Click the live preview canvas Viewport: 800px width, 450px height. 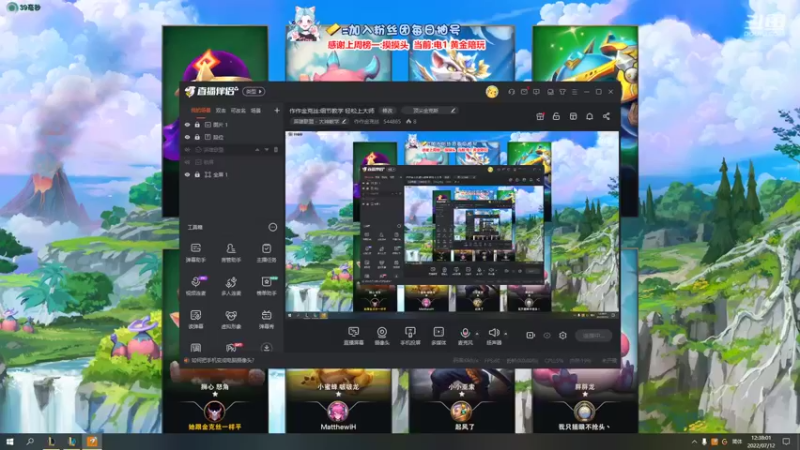click(x=452, y=223)
